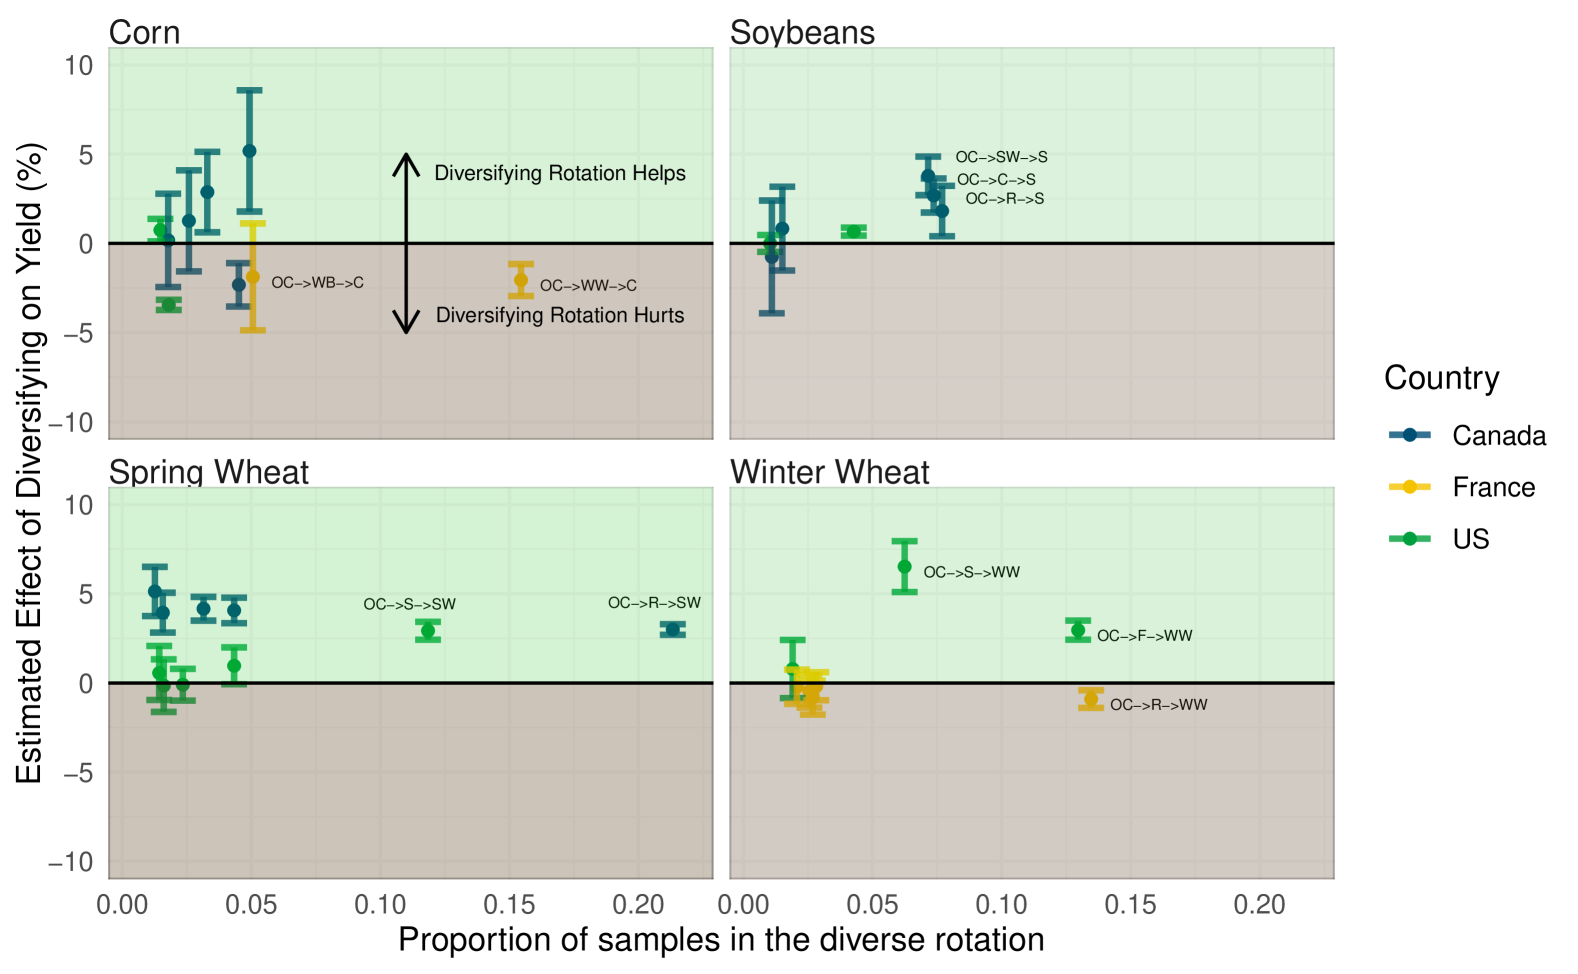Click the France legend marker icon
The height and width of the screenshot is (974, 1578).
tap(1410, 487)
